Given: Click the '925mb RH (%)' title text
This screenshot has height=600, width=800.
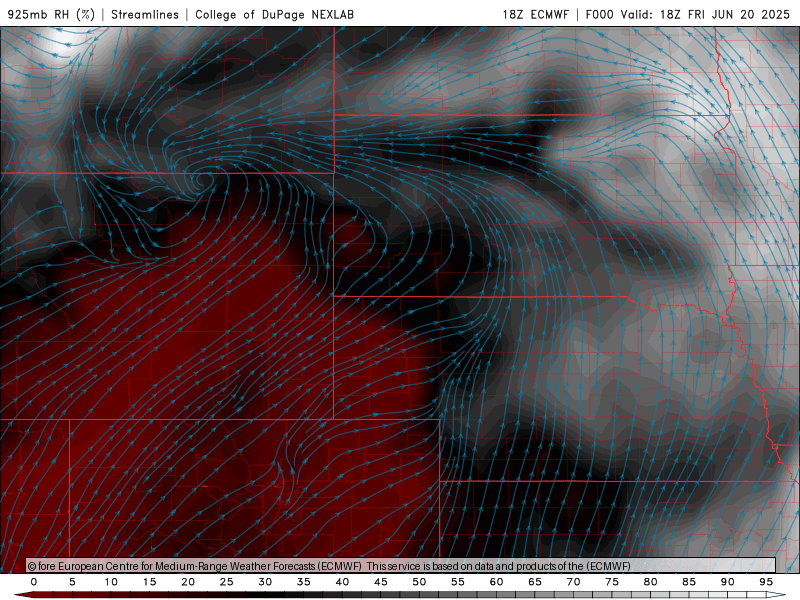Looking at the screenshot, I should click(51, 14).
